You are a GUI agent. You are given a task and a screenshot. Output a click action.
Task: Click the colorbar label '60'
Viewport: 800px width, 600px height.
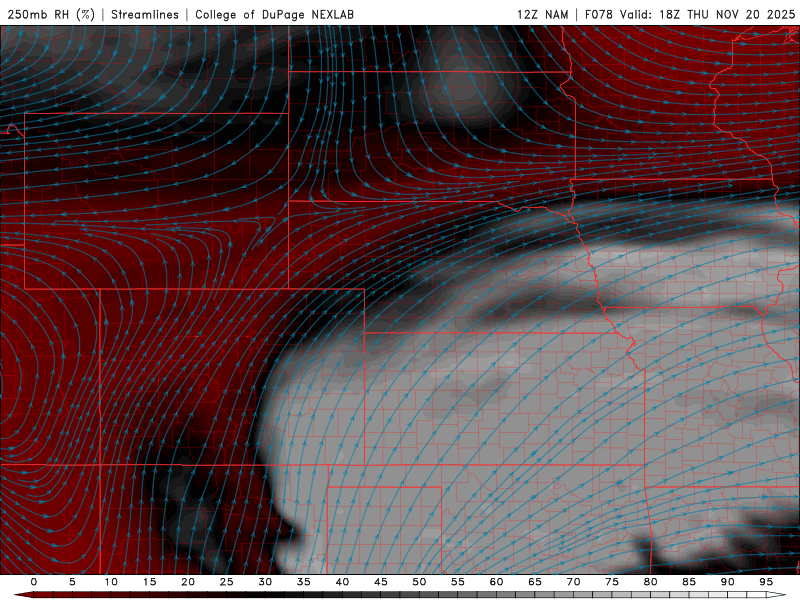click(x=496, y=582)
